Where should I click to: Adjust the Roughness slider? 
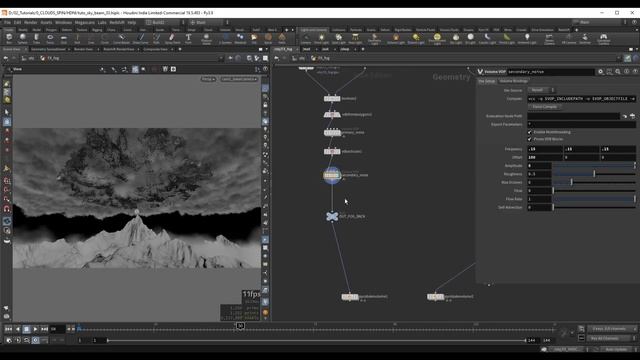594,174
